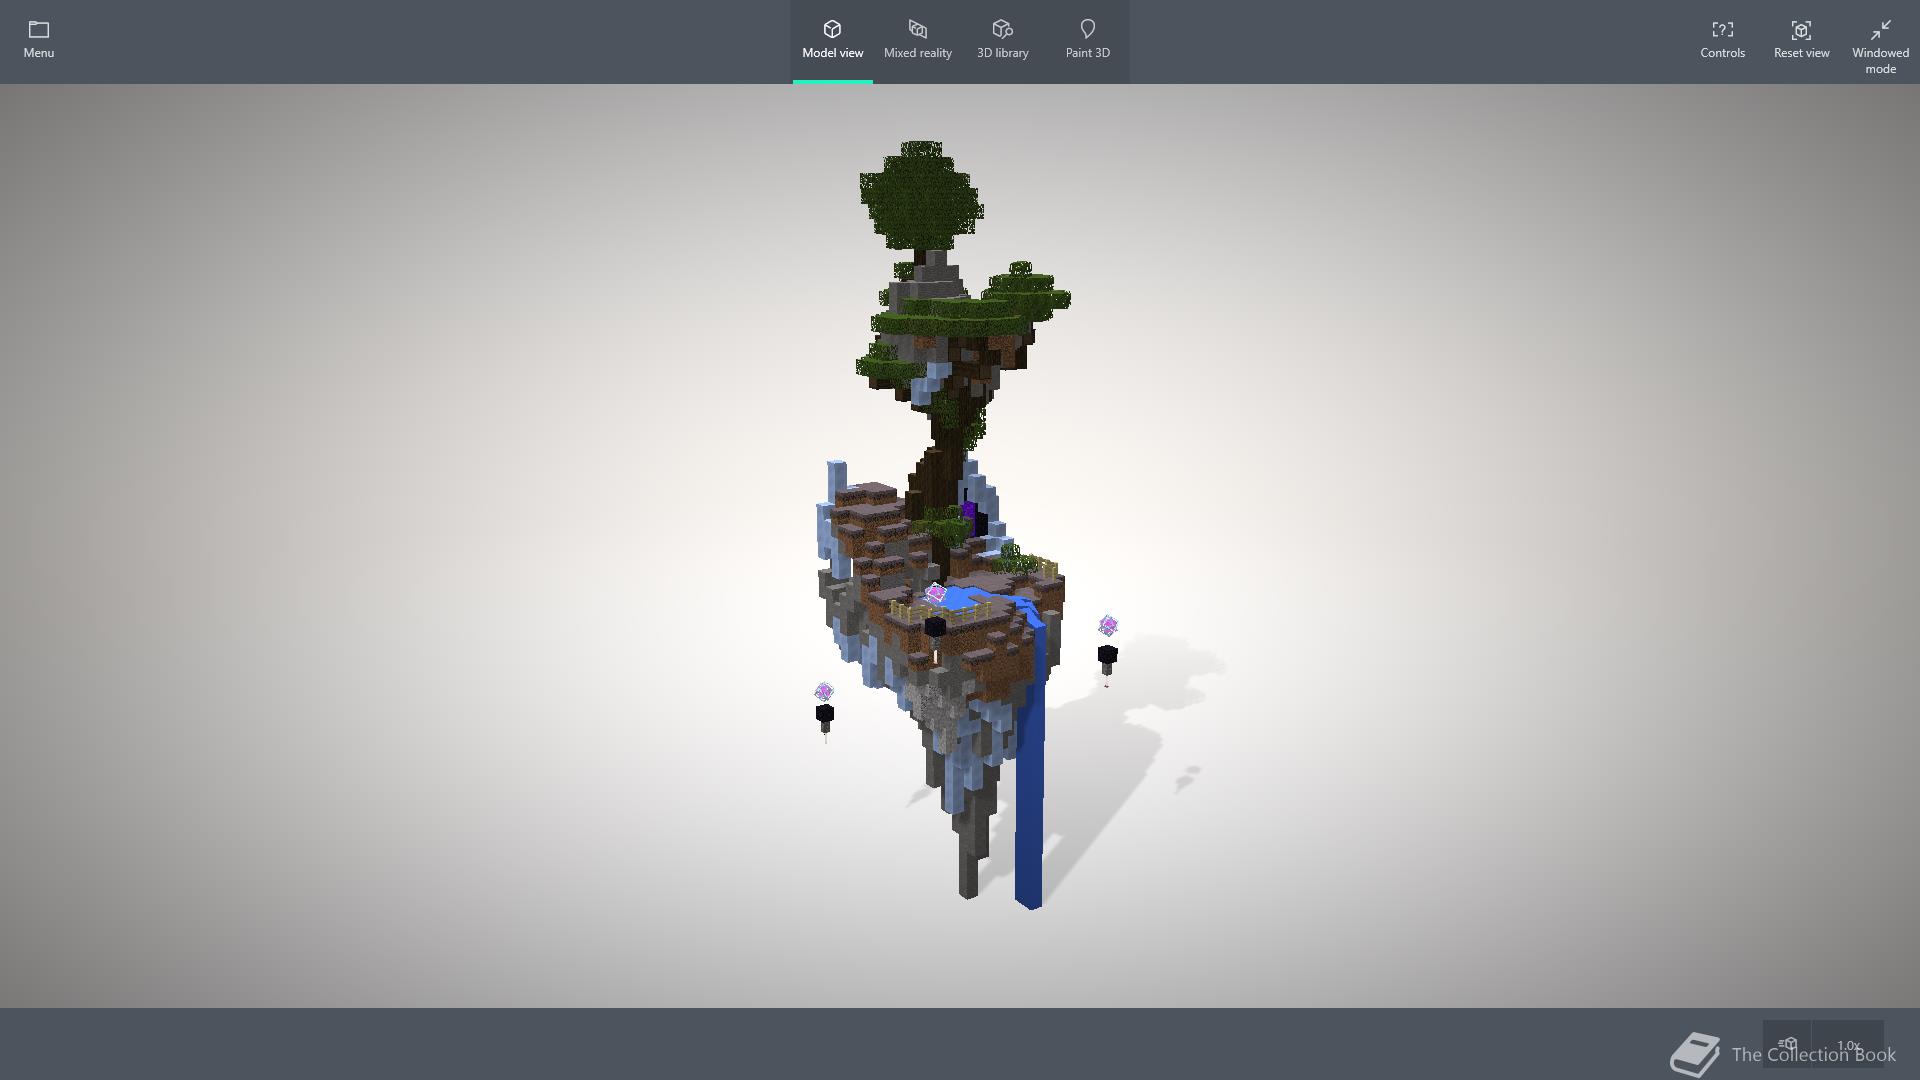
Task: Click Reset view to recenter the model
Action: 1801,41
